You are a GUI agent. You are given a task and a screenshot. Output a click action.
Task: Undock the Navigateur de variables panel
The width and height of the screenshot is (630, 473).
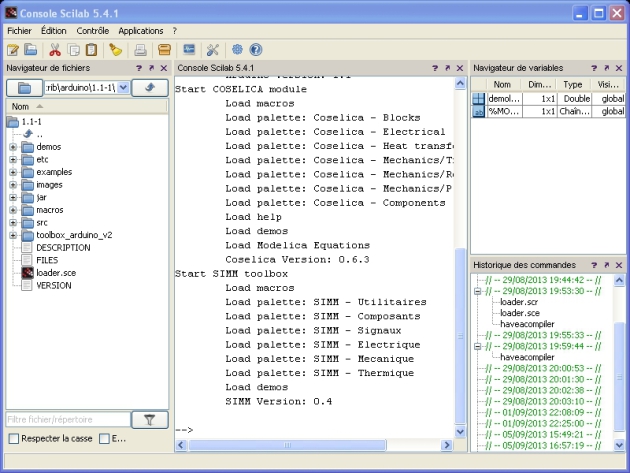(x=607, y=68)
